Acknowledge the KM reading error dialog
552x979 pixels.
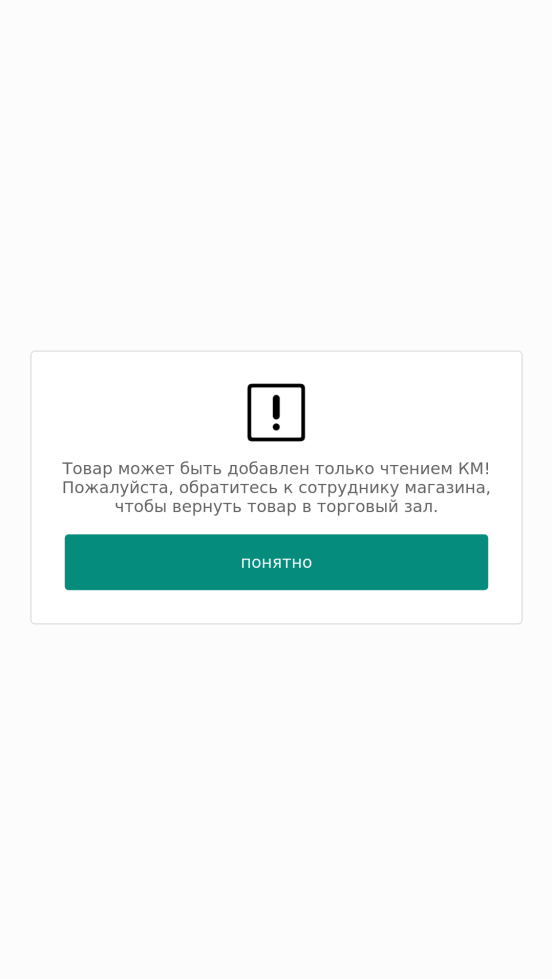coord(276,562)
